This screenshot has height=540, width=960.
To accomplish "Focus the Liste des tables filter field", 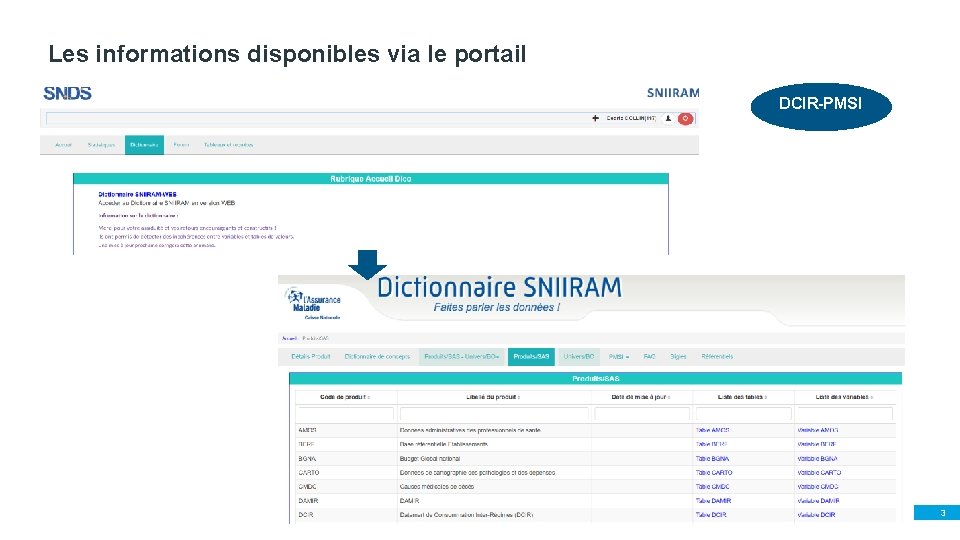I will (743, 414).
